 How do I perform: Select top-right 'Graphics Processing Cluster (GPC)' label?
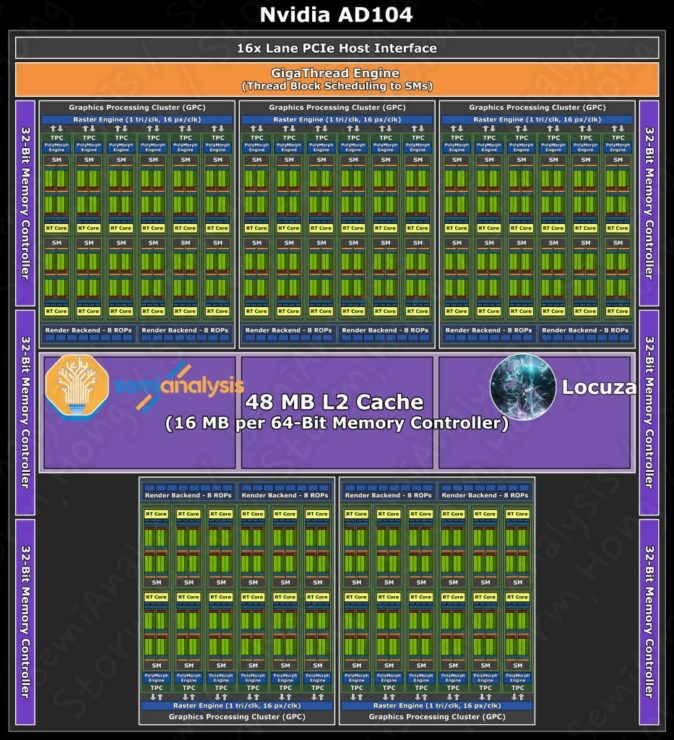pos(537,108)
